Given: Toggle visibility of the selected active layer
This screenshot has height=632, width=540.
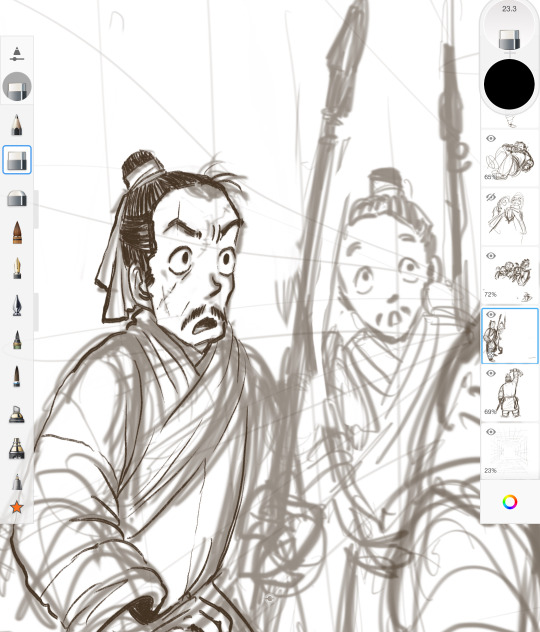Looking at the screenshot, I should 490,314.
